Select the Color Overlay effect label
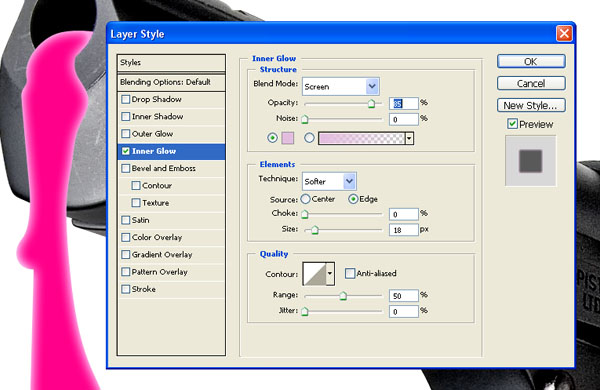 (157, 238)
